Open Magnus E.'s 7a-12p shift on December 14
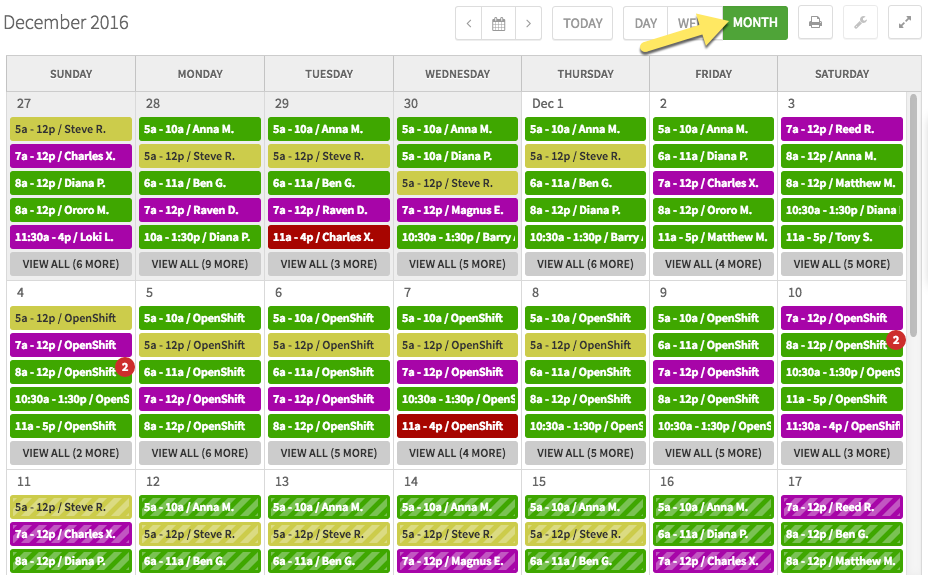This screenshot has height=585, width=928. click(457, 561)
